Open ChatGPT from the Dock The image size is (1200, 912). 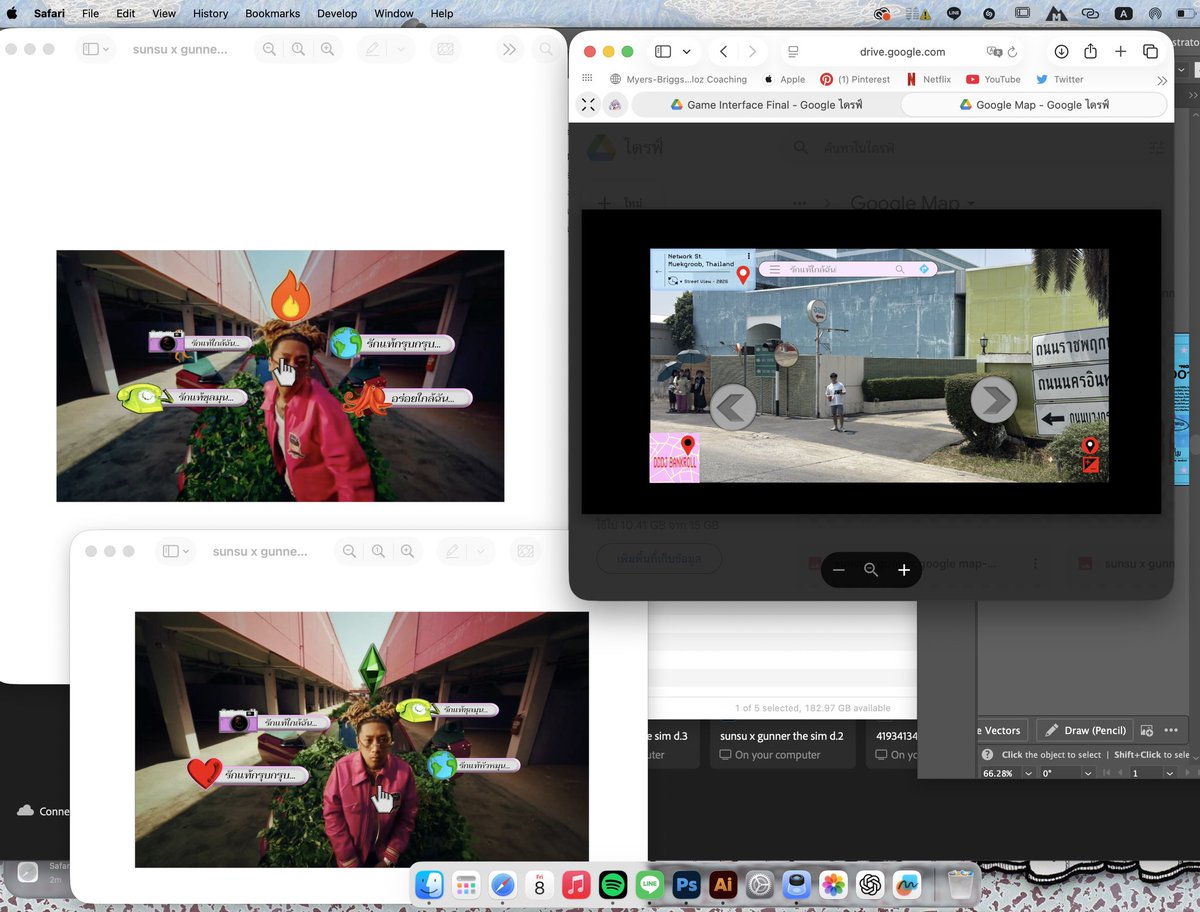coord(871,884)
